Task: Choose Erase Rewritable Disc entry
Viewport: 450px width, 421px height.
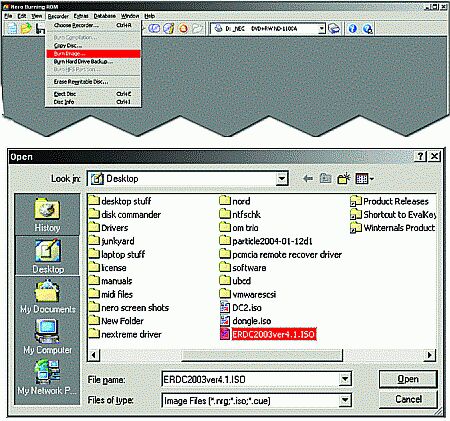Action: (93, 82)
